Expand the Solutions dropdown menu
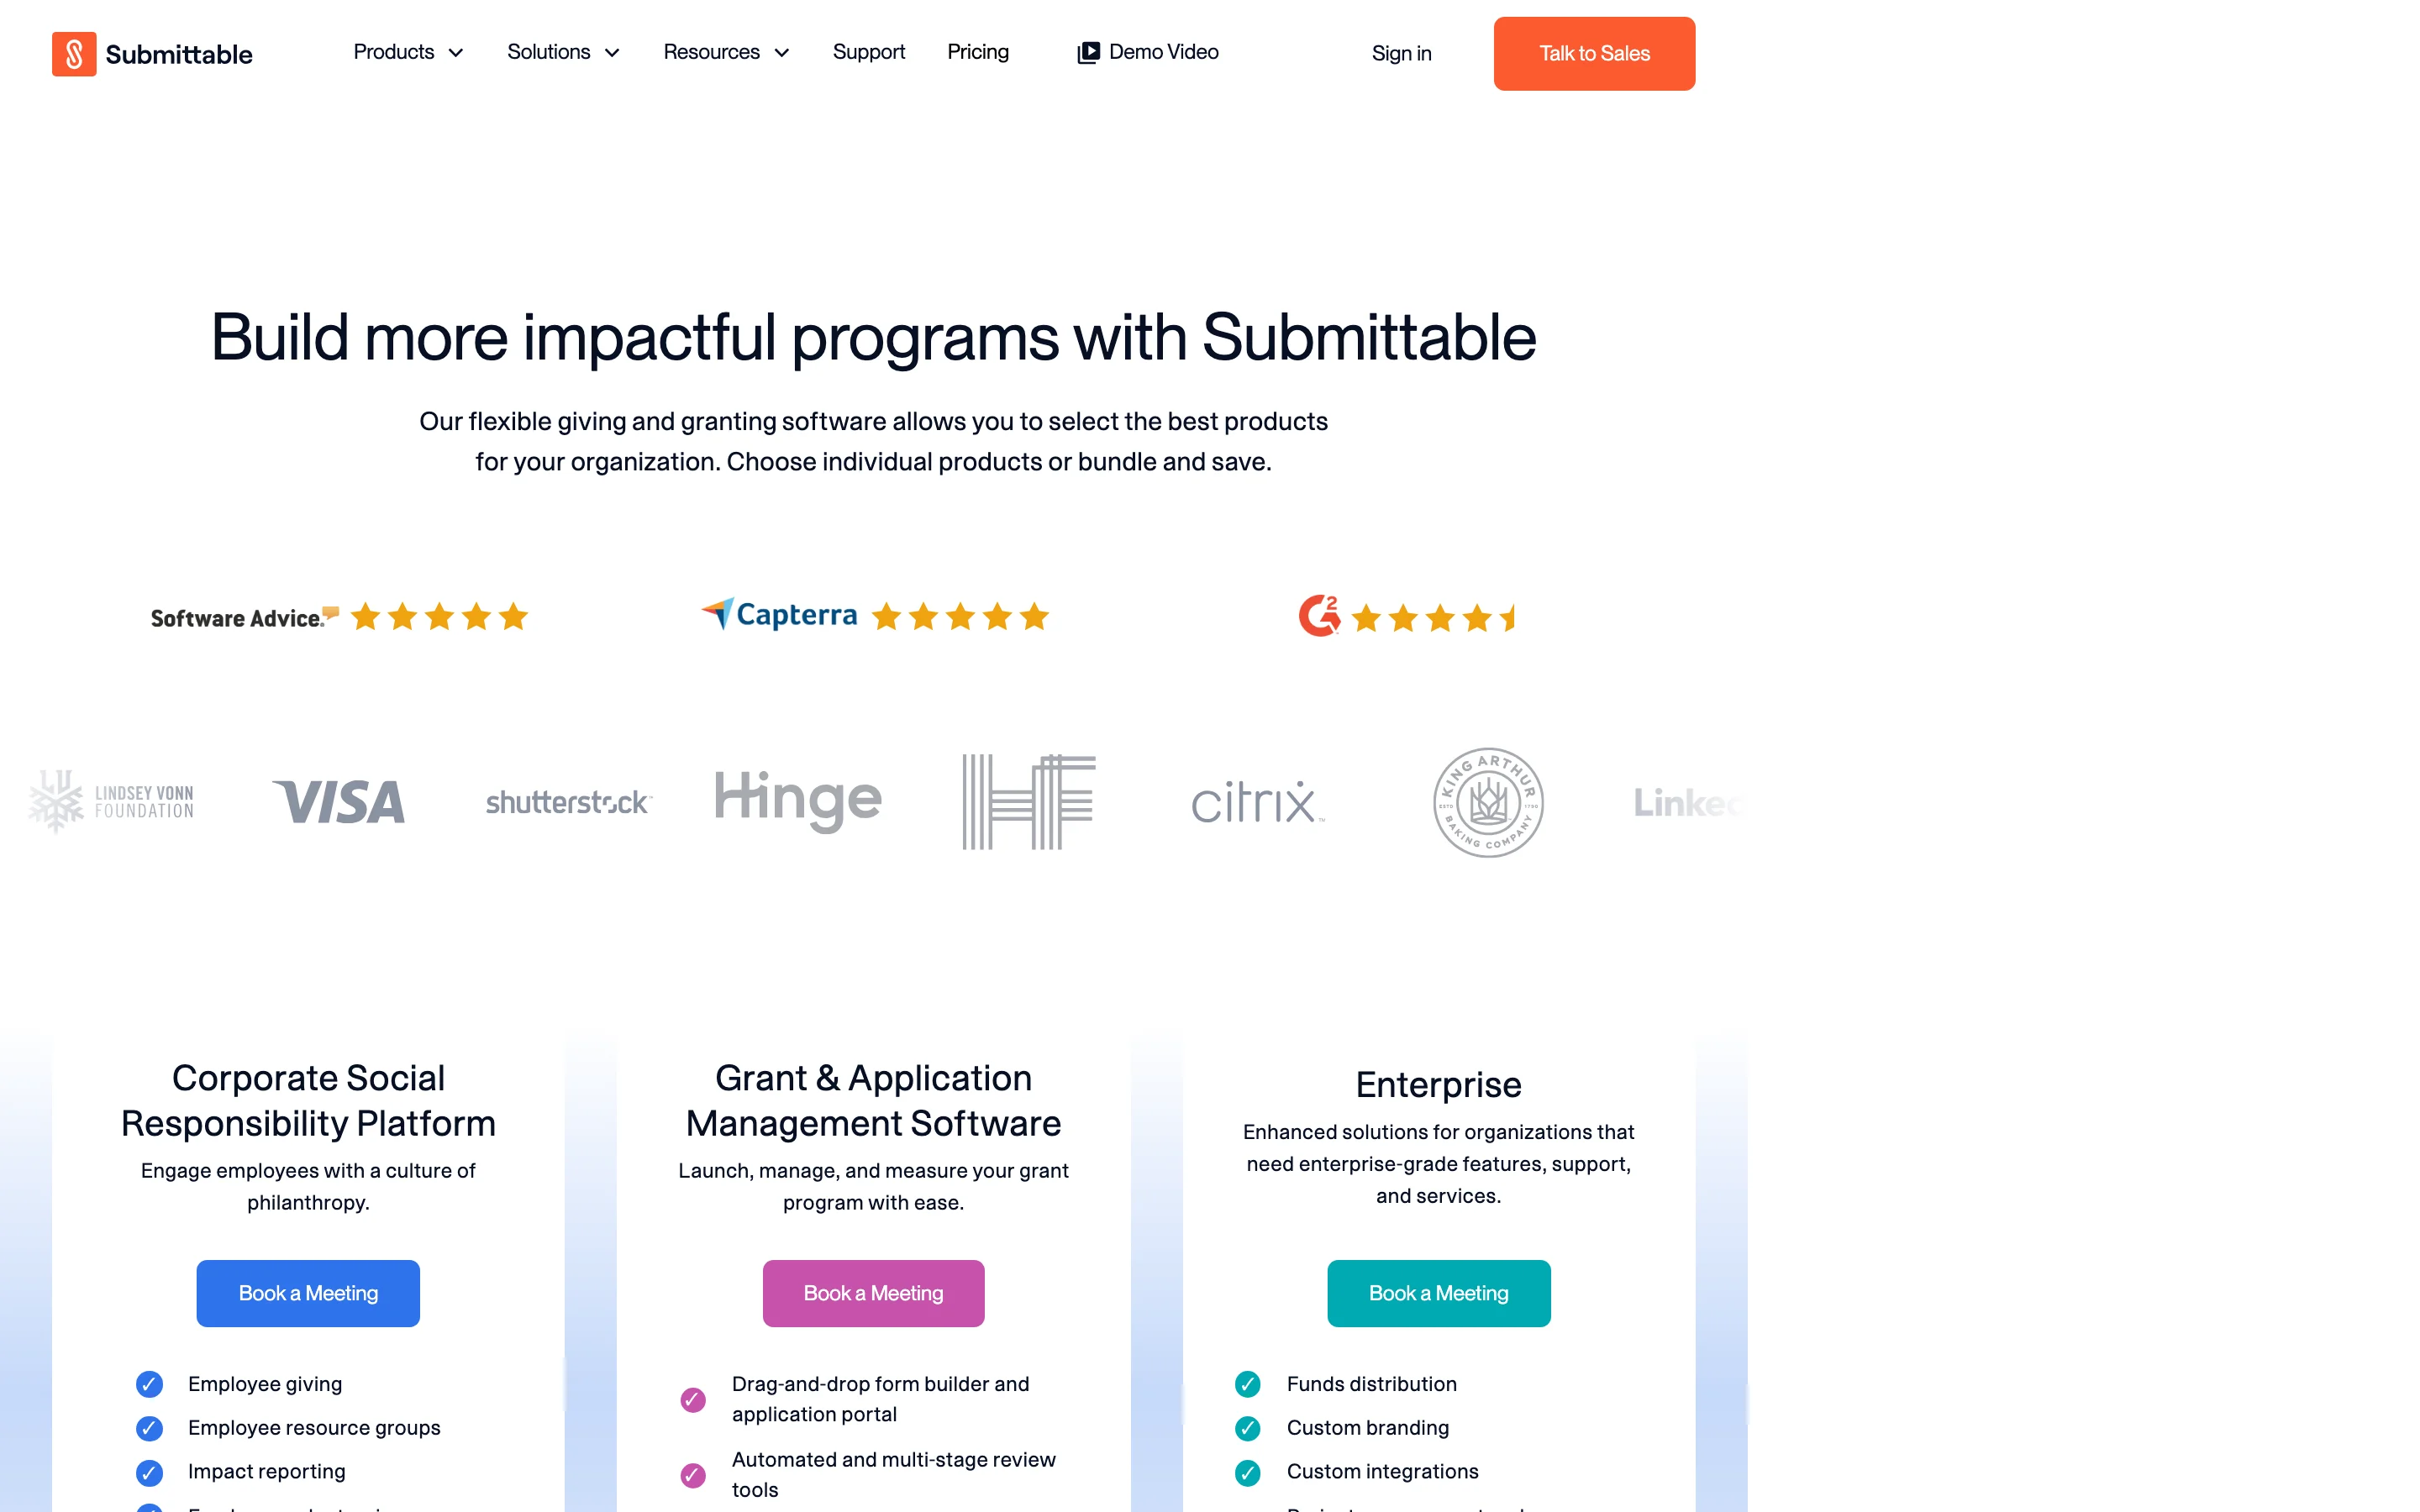Viewport: 2420px width, 1512px height. tap(563, 52)
